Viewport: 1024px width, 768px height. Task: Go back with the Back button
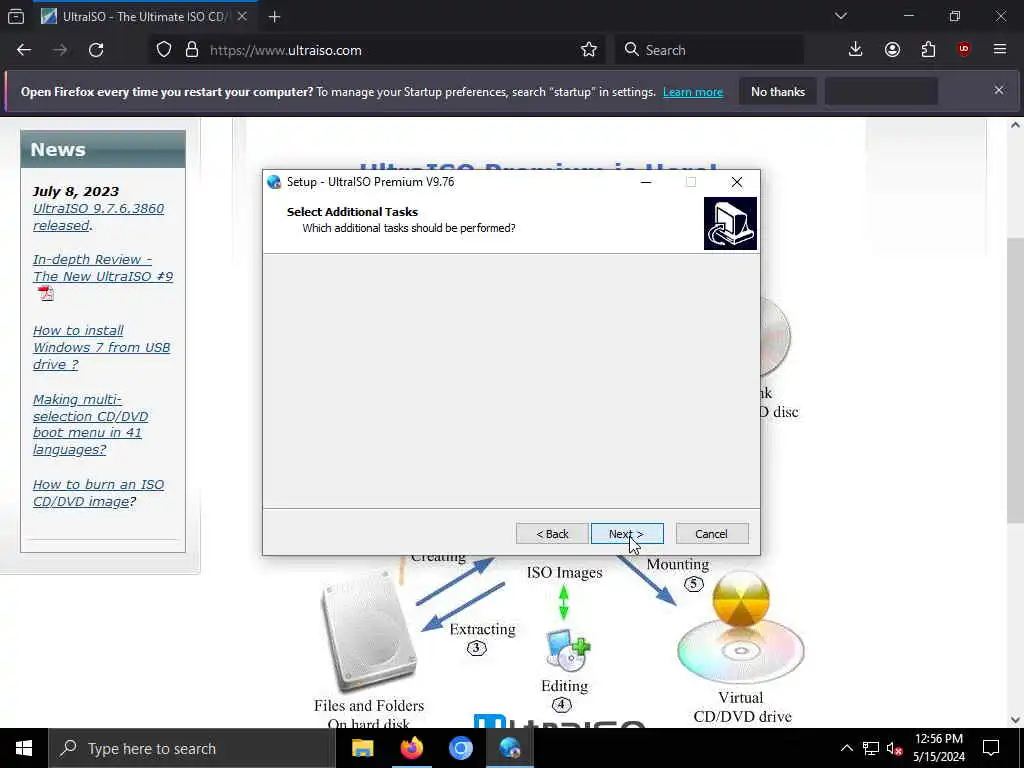pyautogui.click(x=552, y=534)
